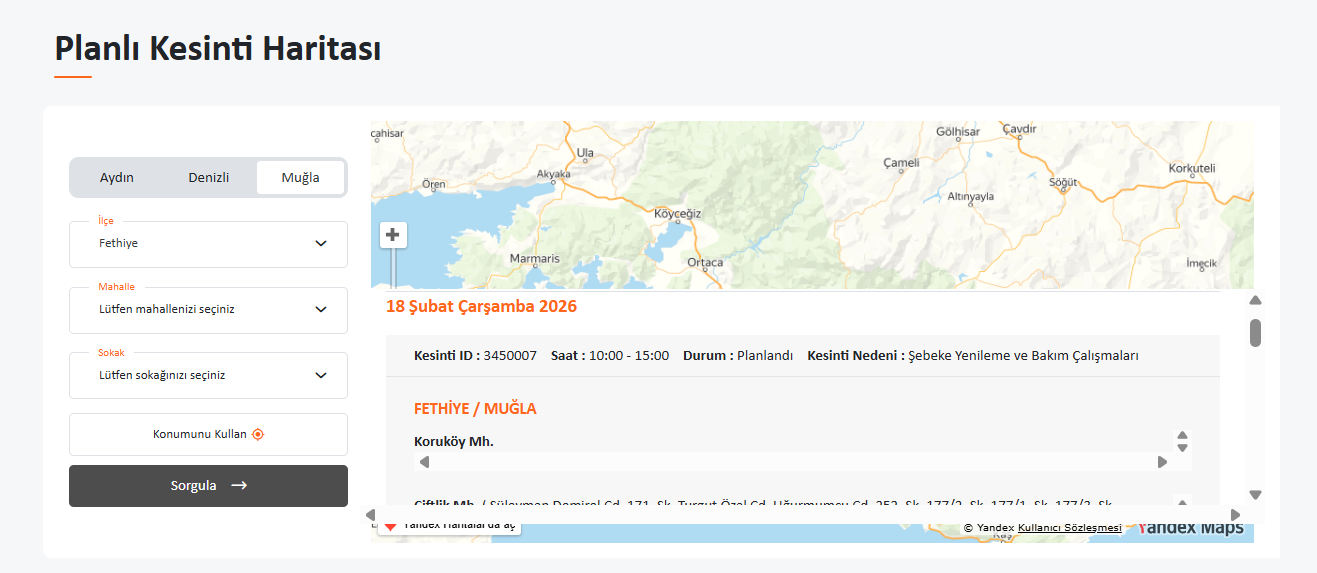Select the Muğla province tab
This screenshot has width=1317, height=573.
pyautogui.click(x=301, y=178)
